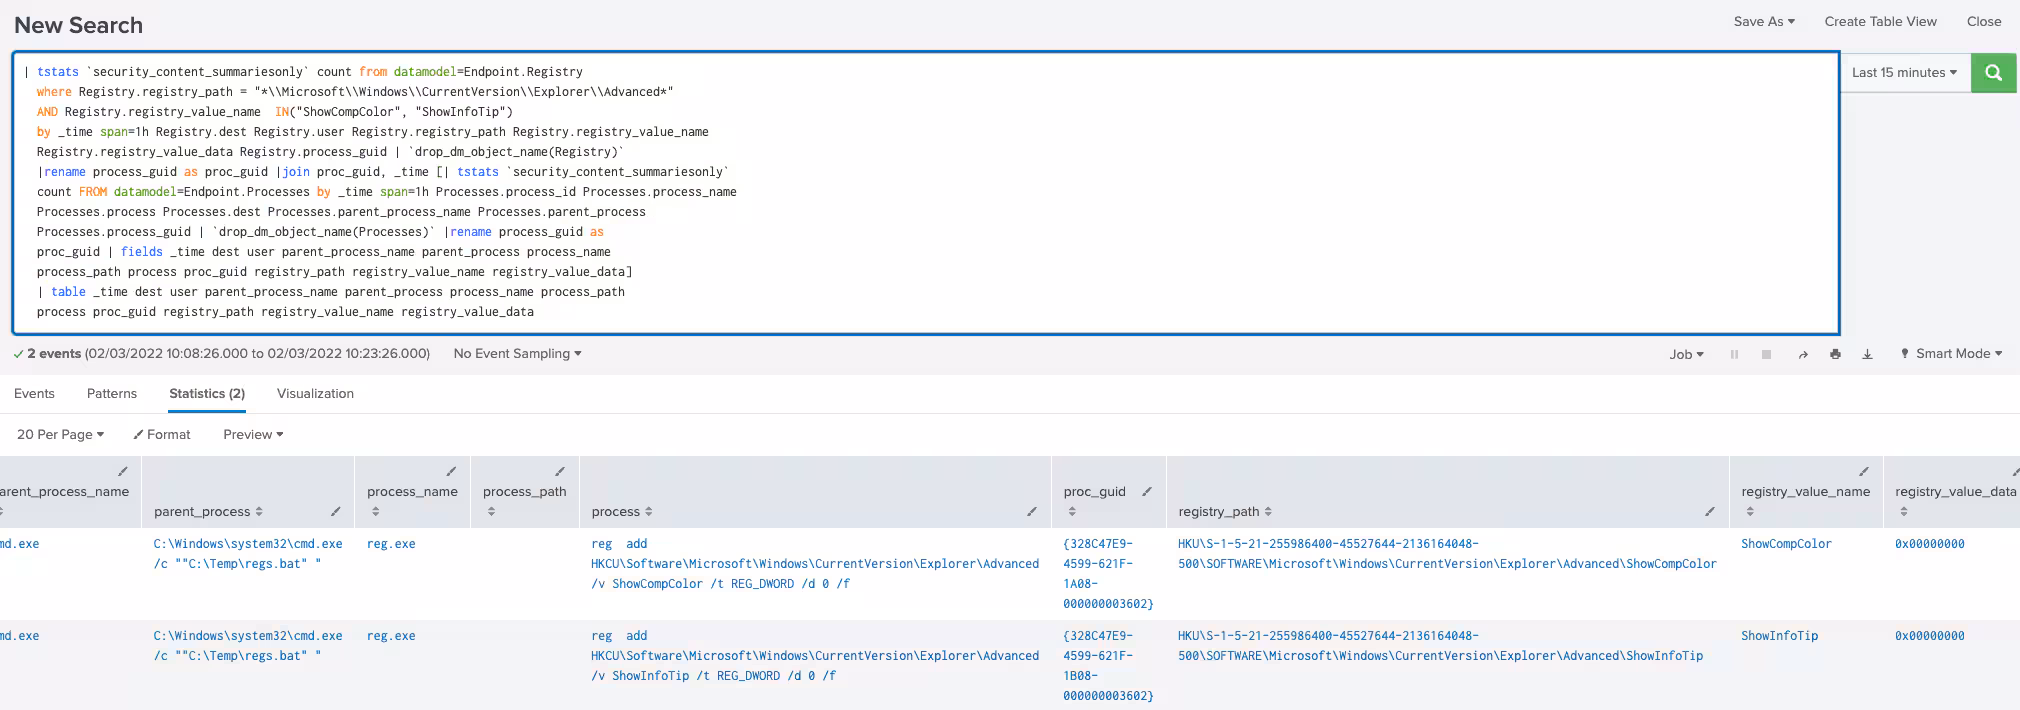Click the New Search title

(78, 25)
